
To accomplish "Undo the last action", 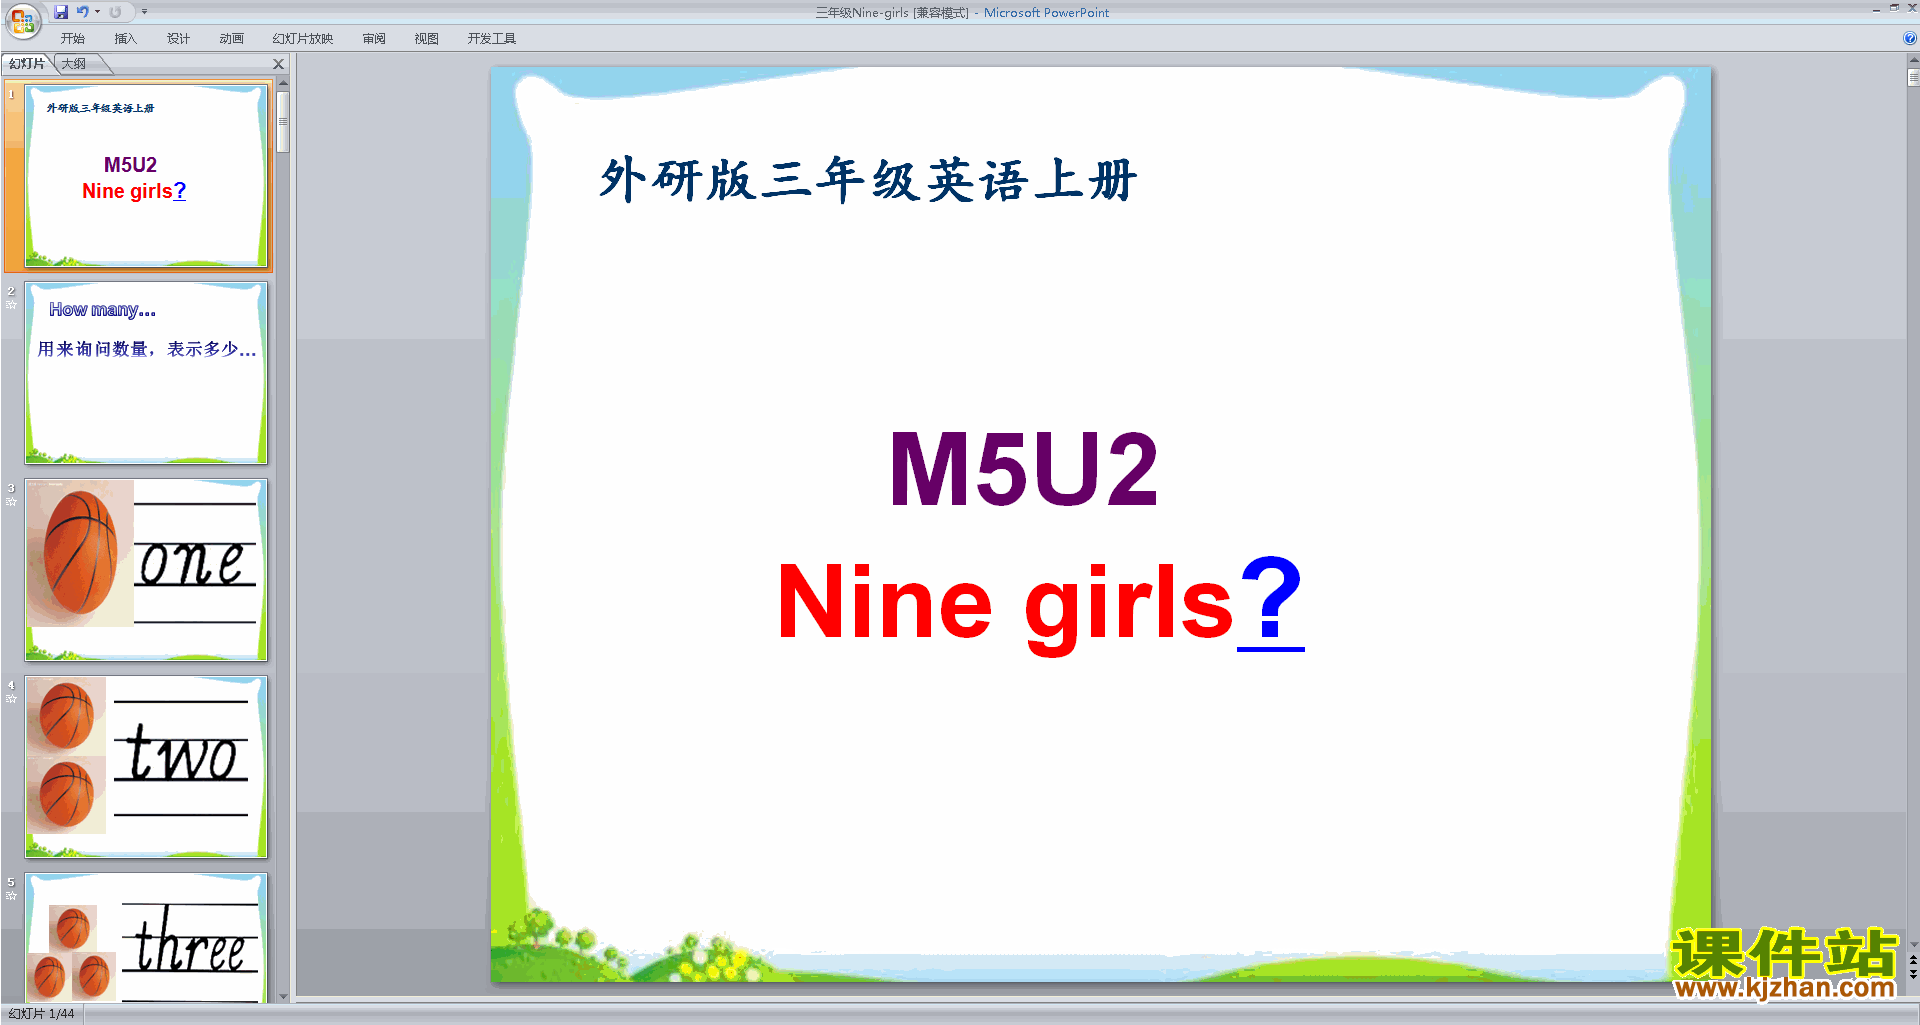I will click(x=83, y=12).
